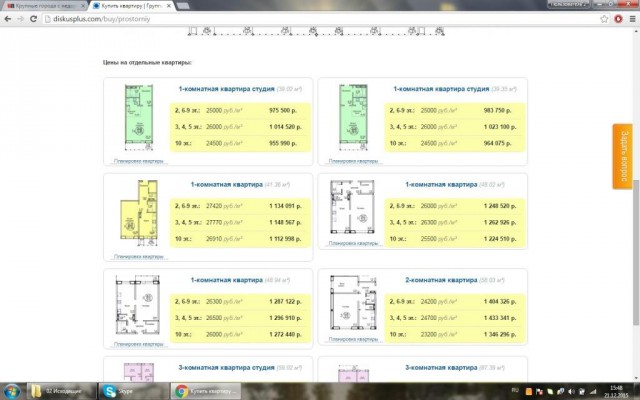Open the floor plan thumbnail priced 1 287 122 р.
640x400 pixels.
[x=138, y=305]
